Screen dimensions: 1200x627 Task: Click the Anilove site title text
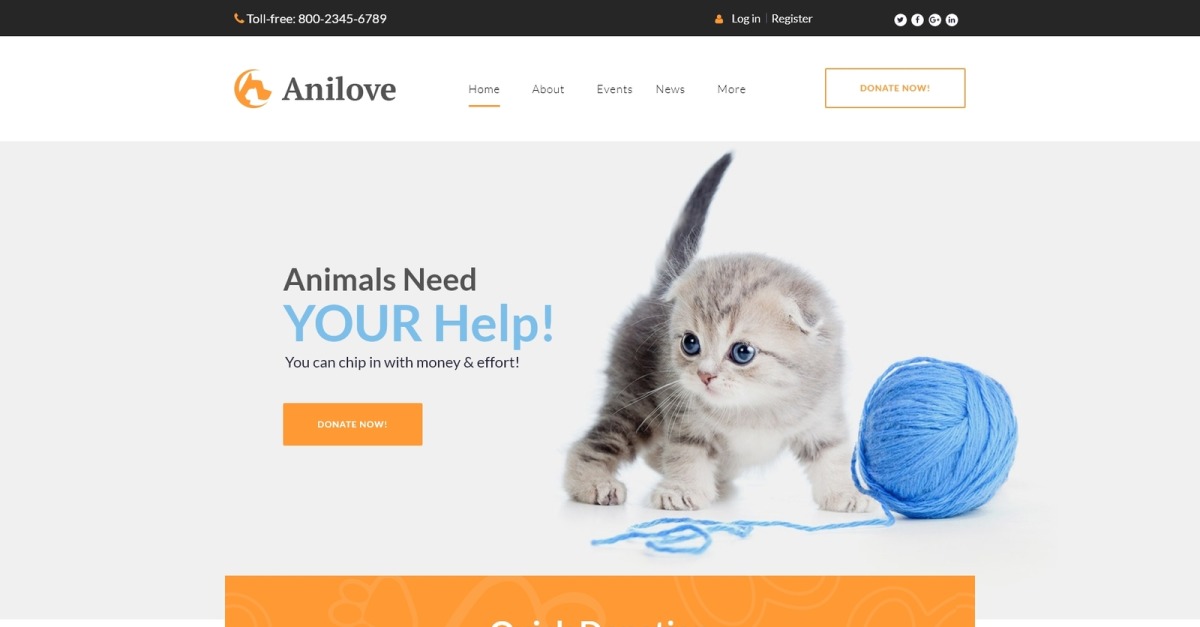[339, 89]
